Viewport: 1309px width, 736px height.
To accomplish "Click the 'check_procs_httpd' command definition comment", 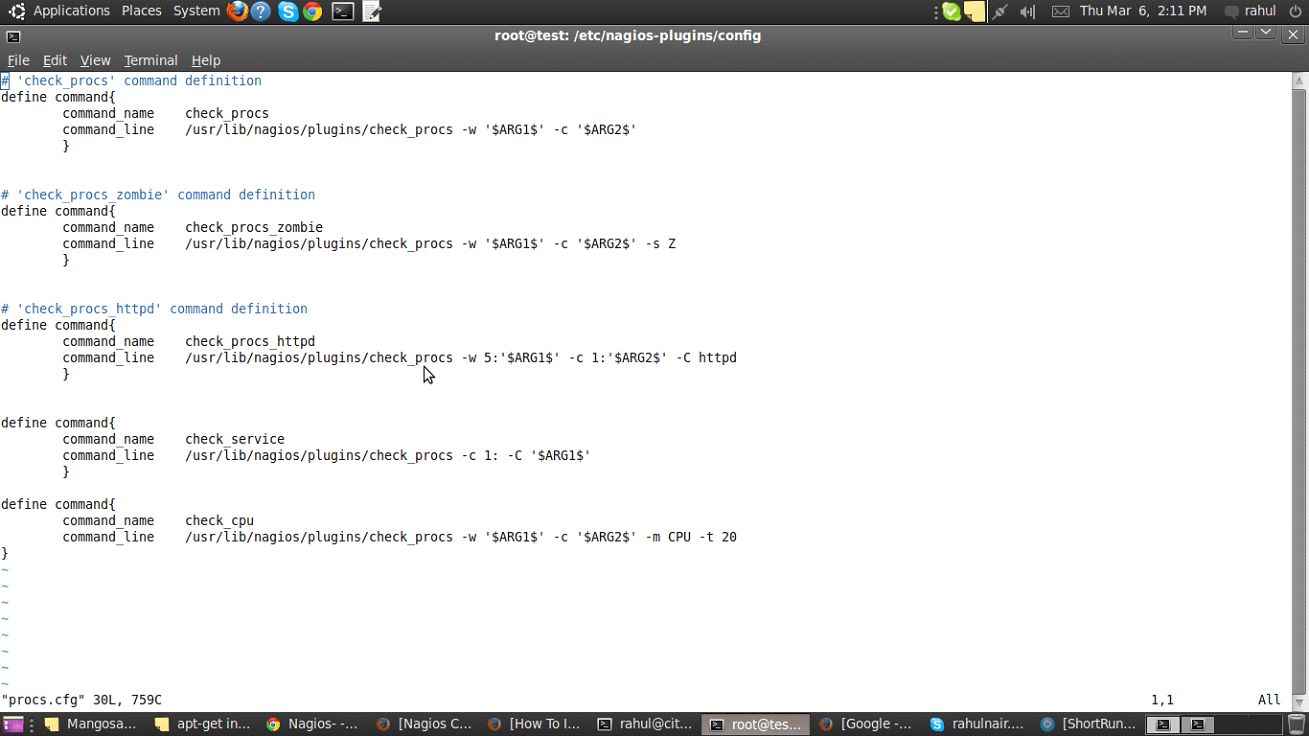I will coord(154,309).
